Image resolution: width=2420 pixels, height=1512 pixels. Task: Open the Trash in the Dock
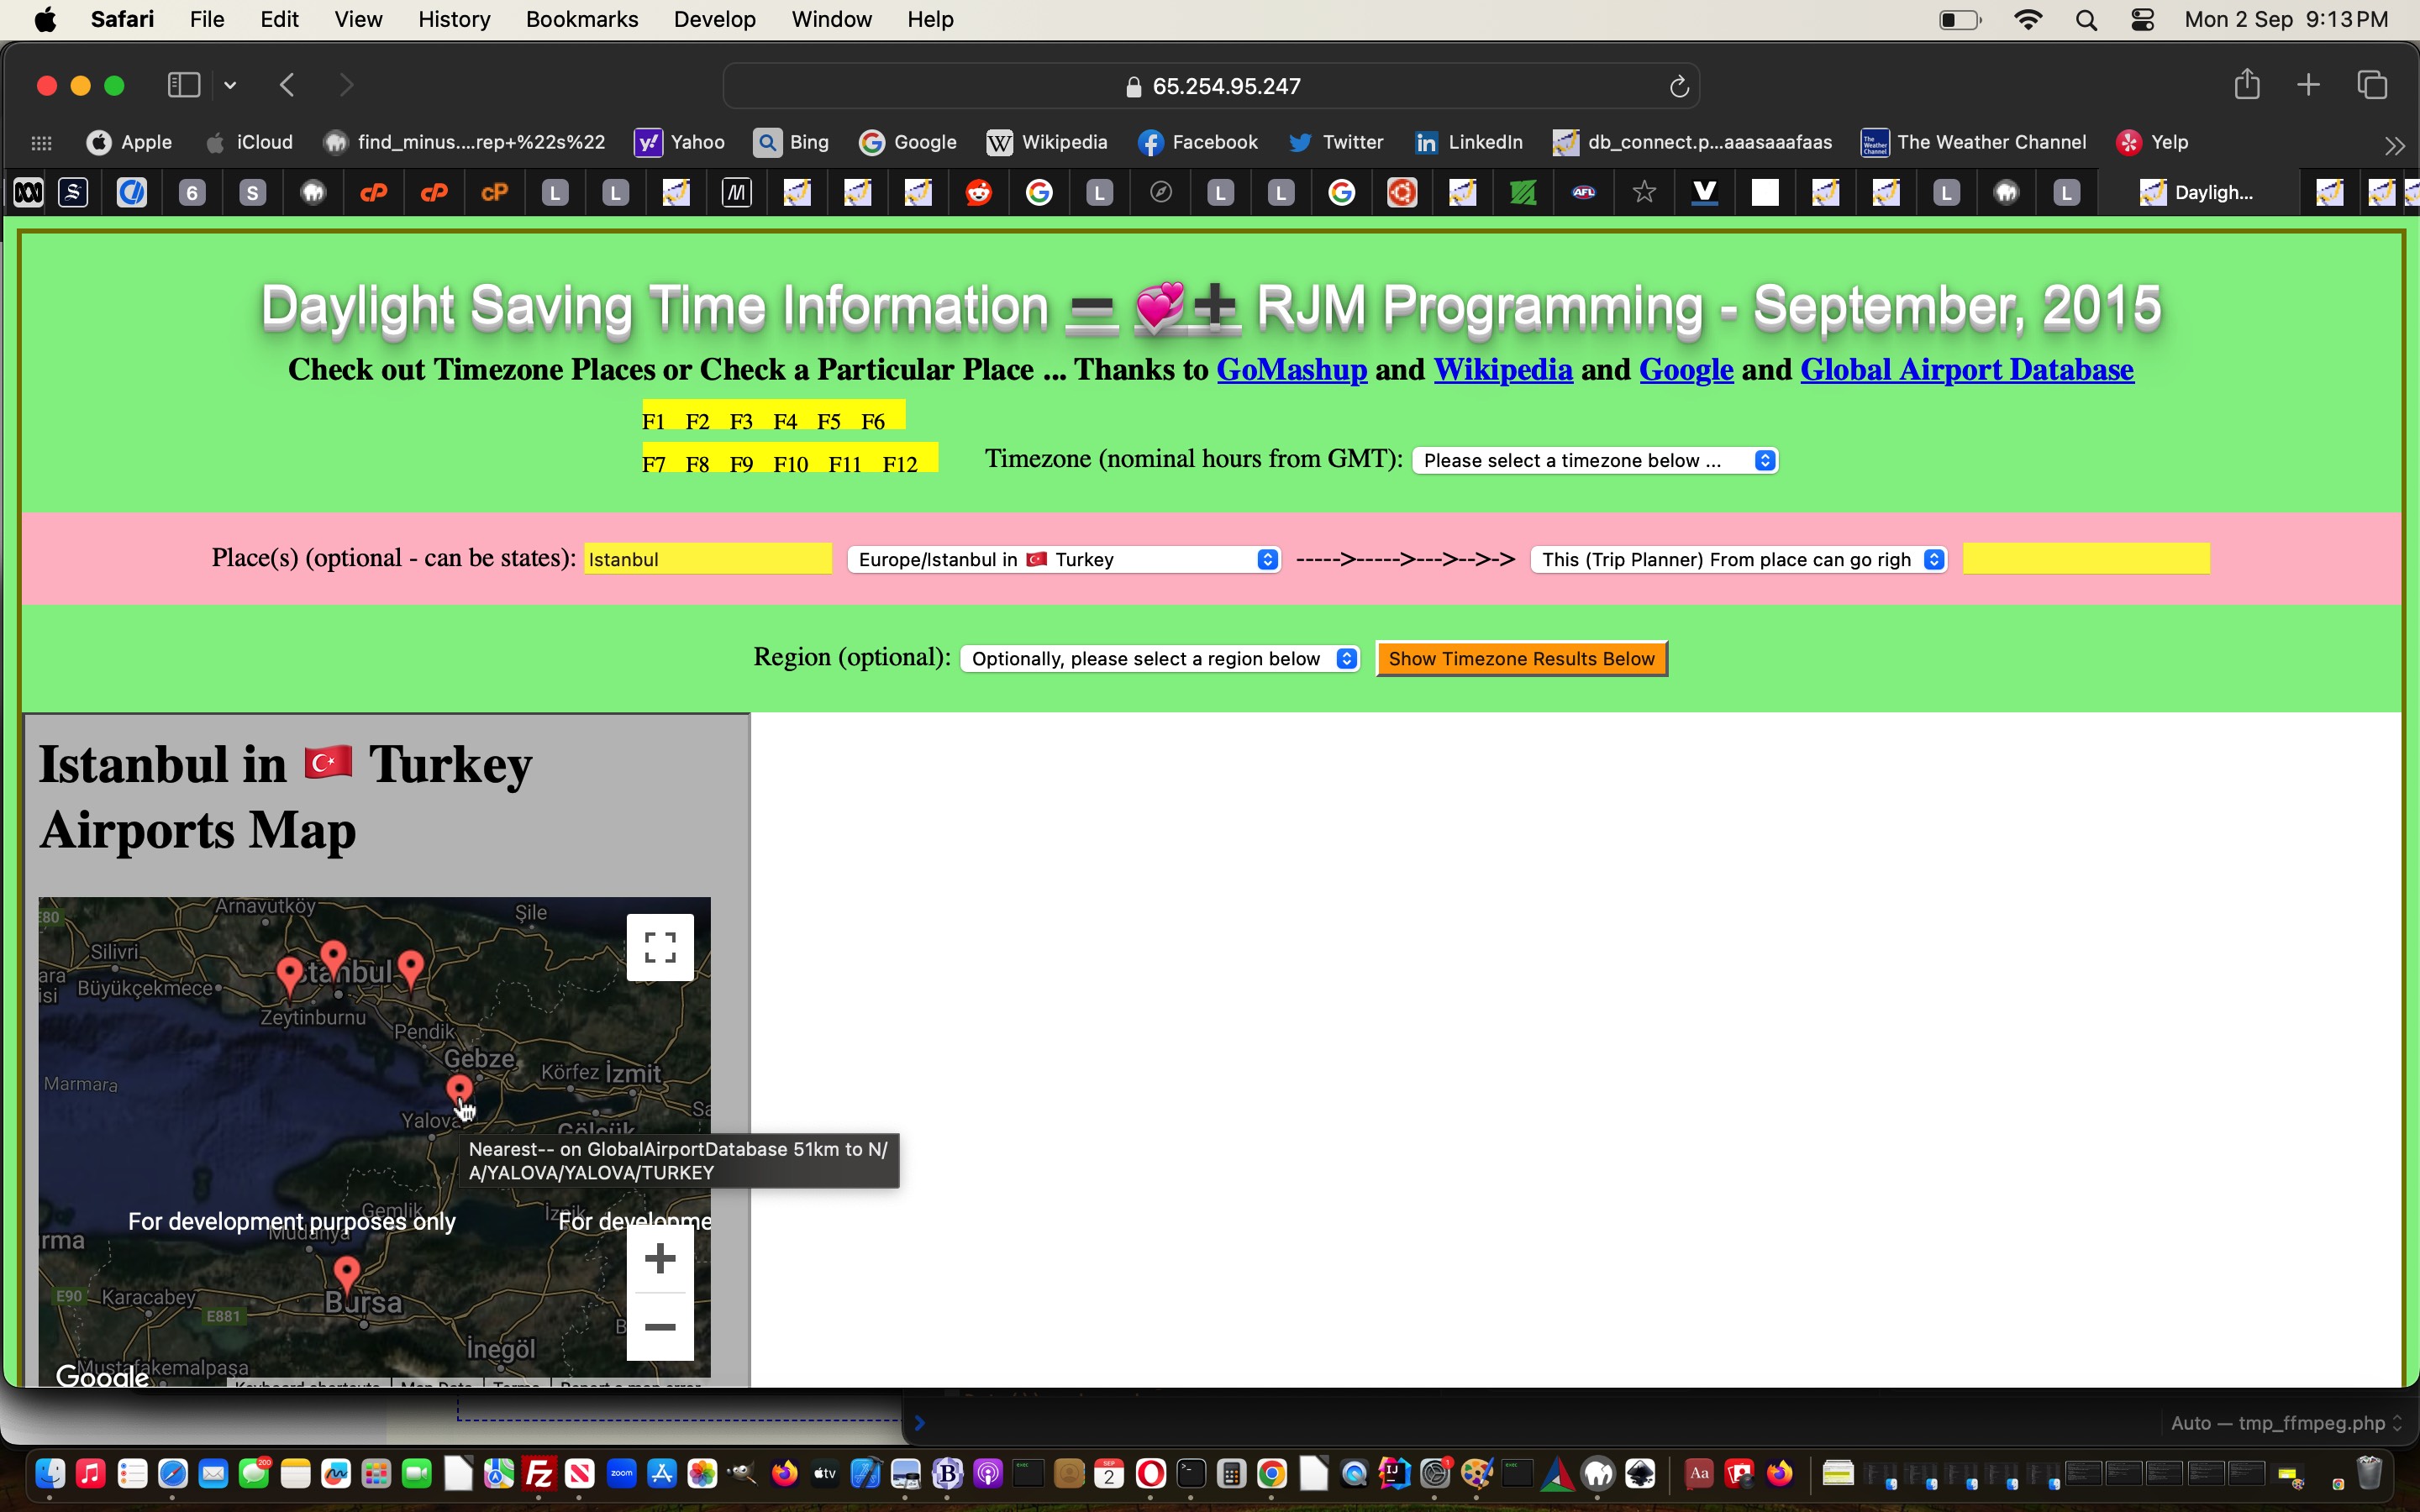click(2369, 1473)
